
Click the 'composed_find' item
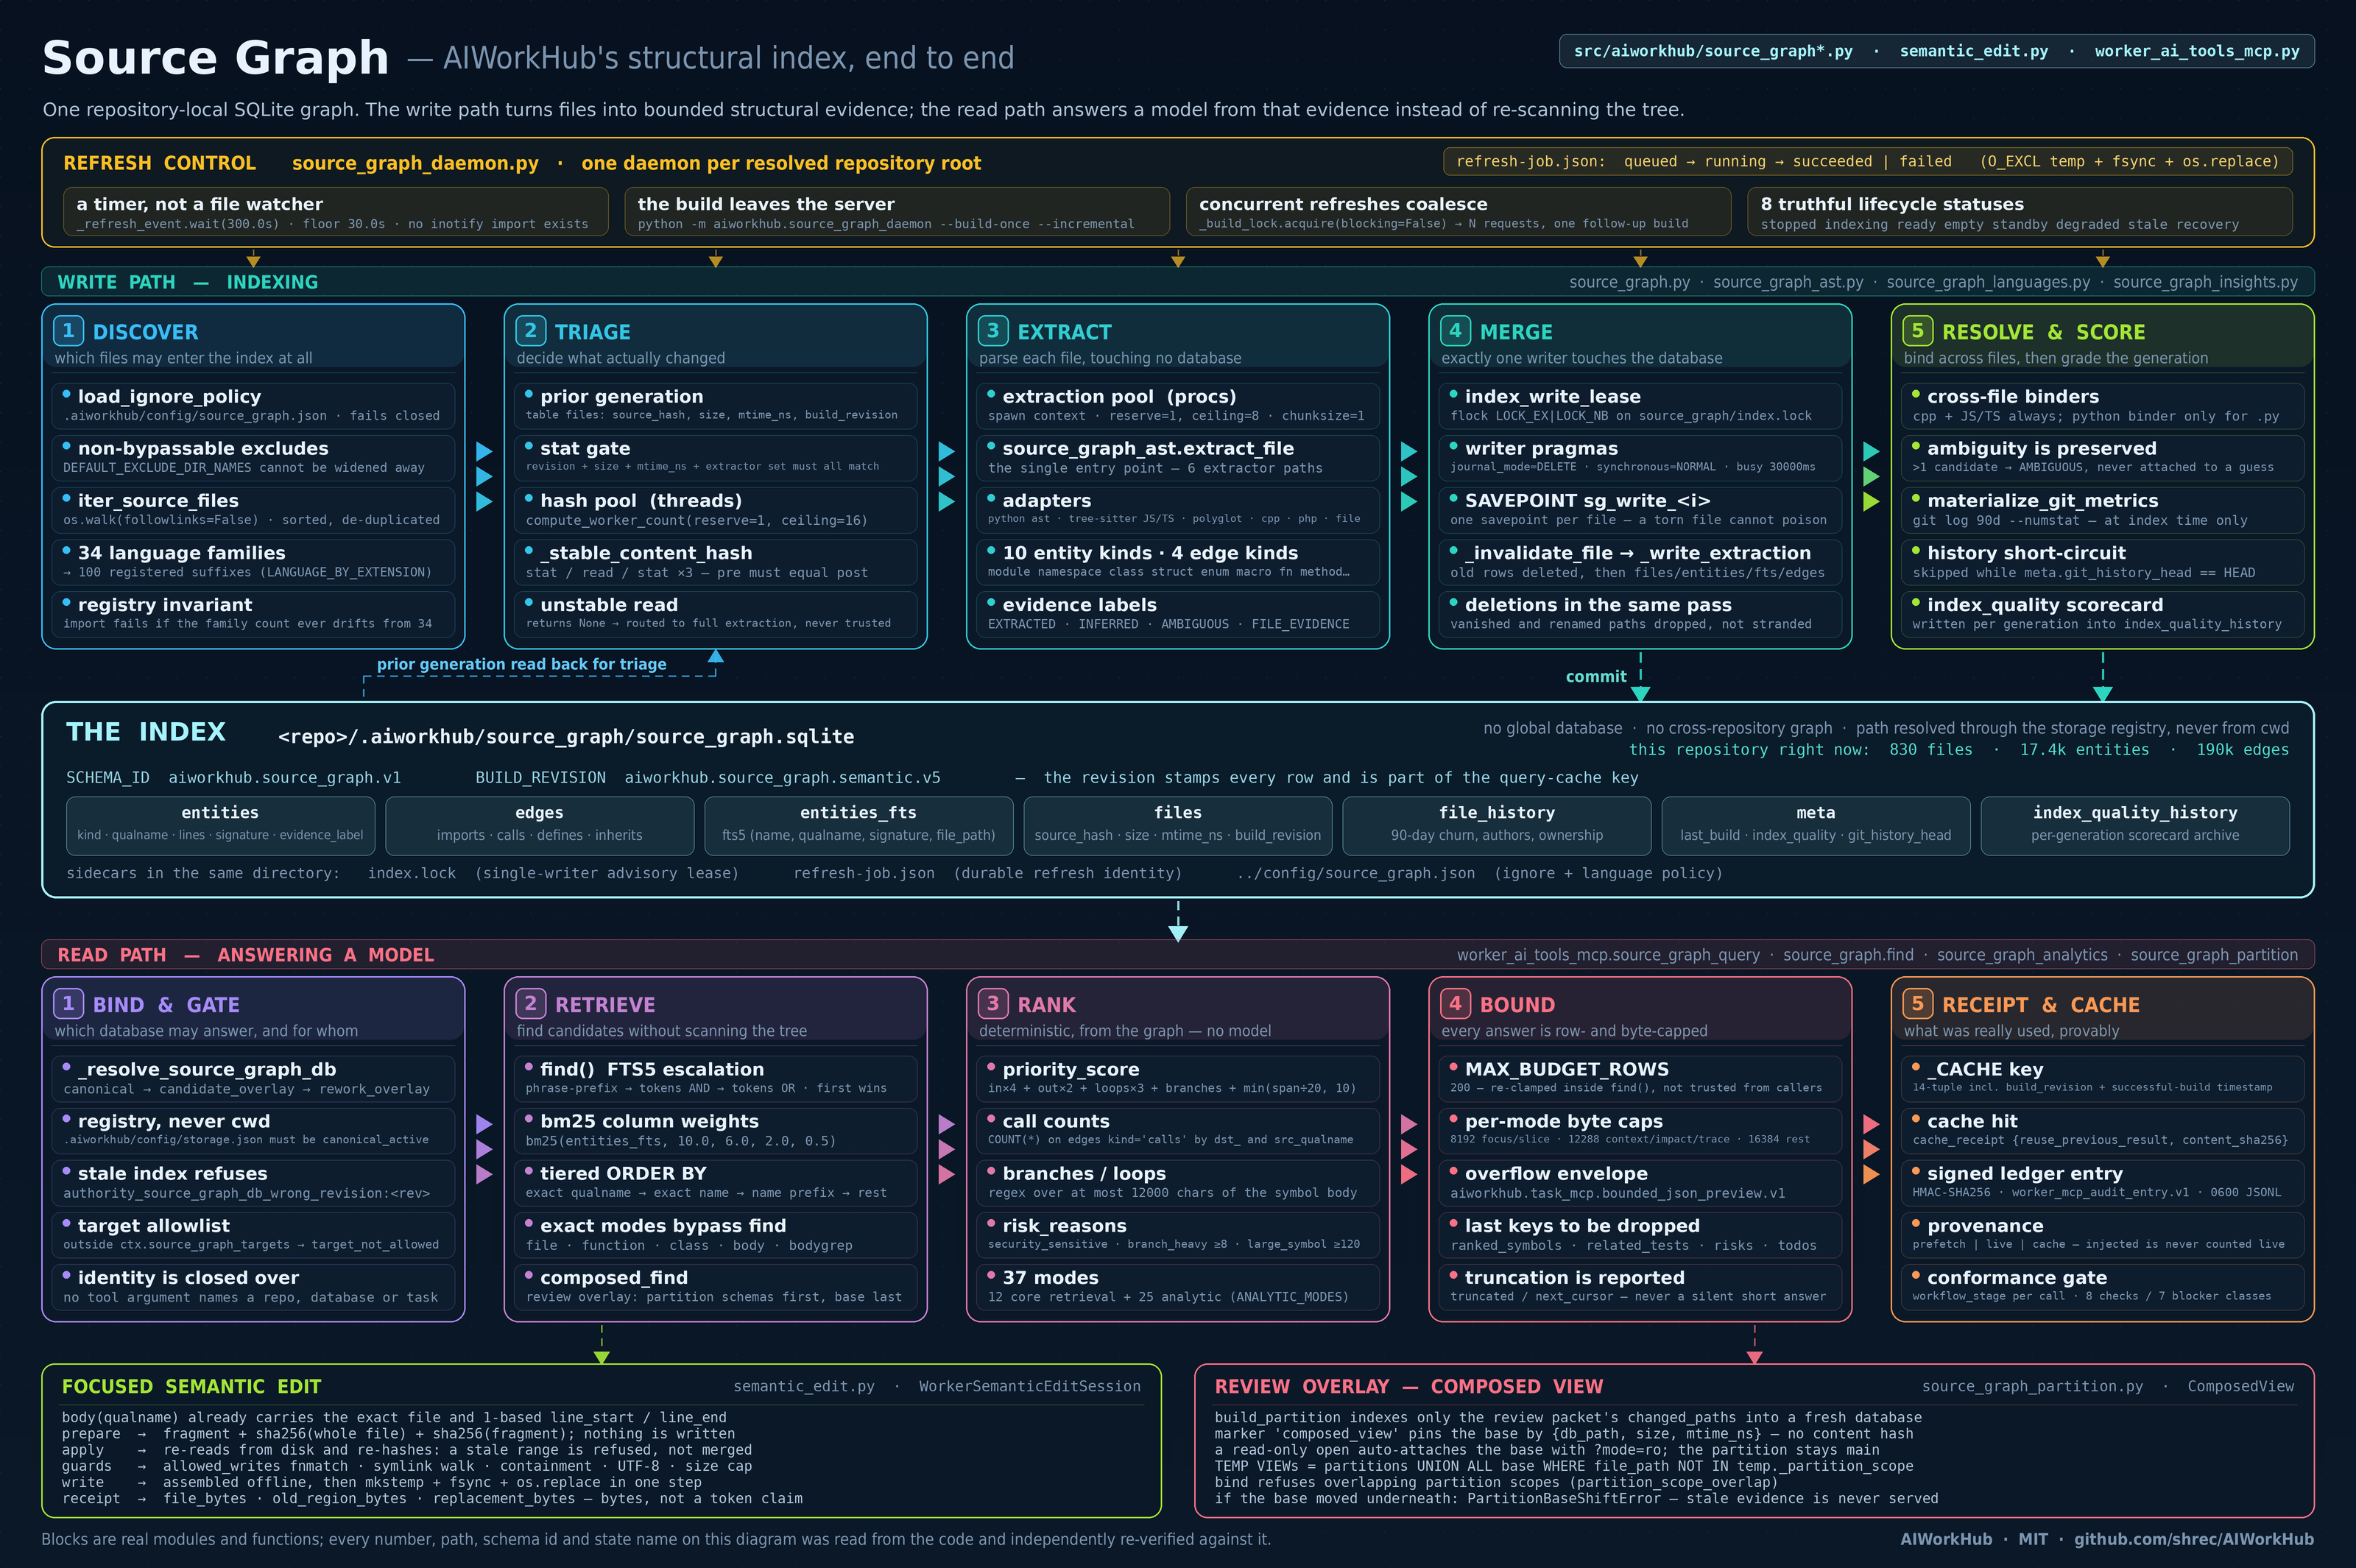[716, 1286]
